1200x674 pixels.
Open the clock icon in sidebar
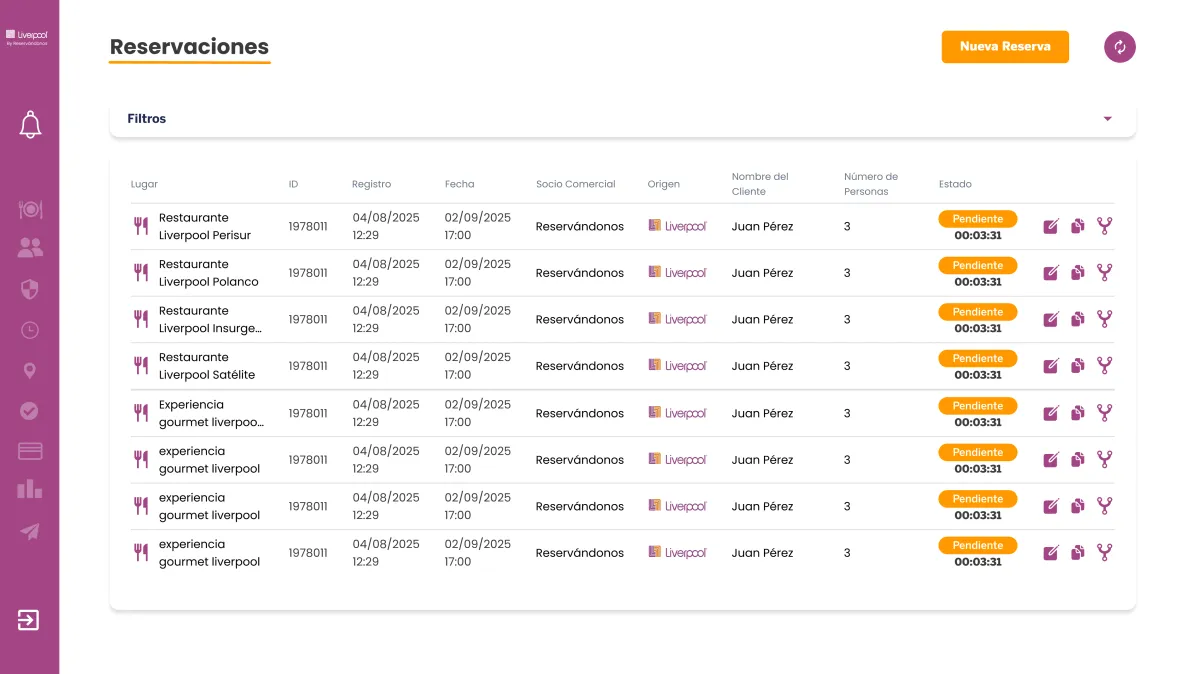[30, 330]
